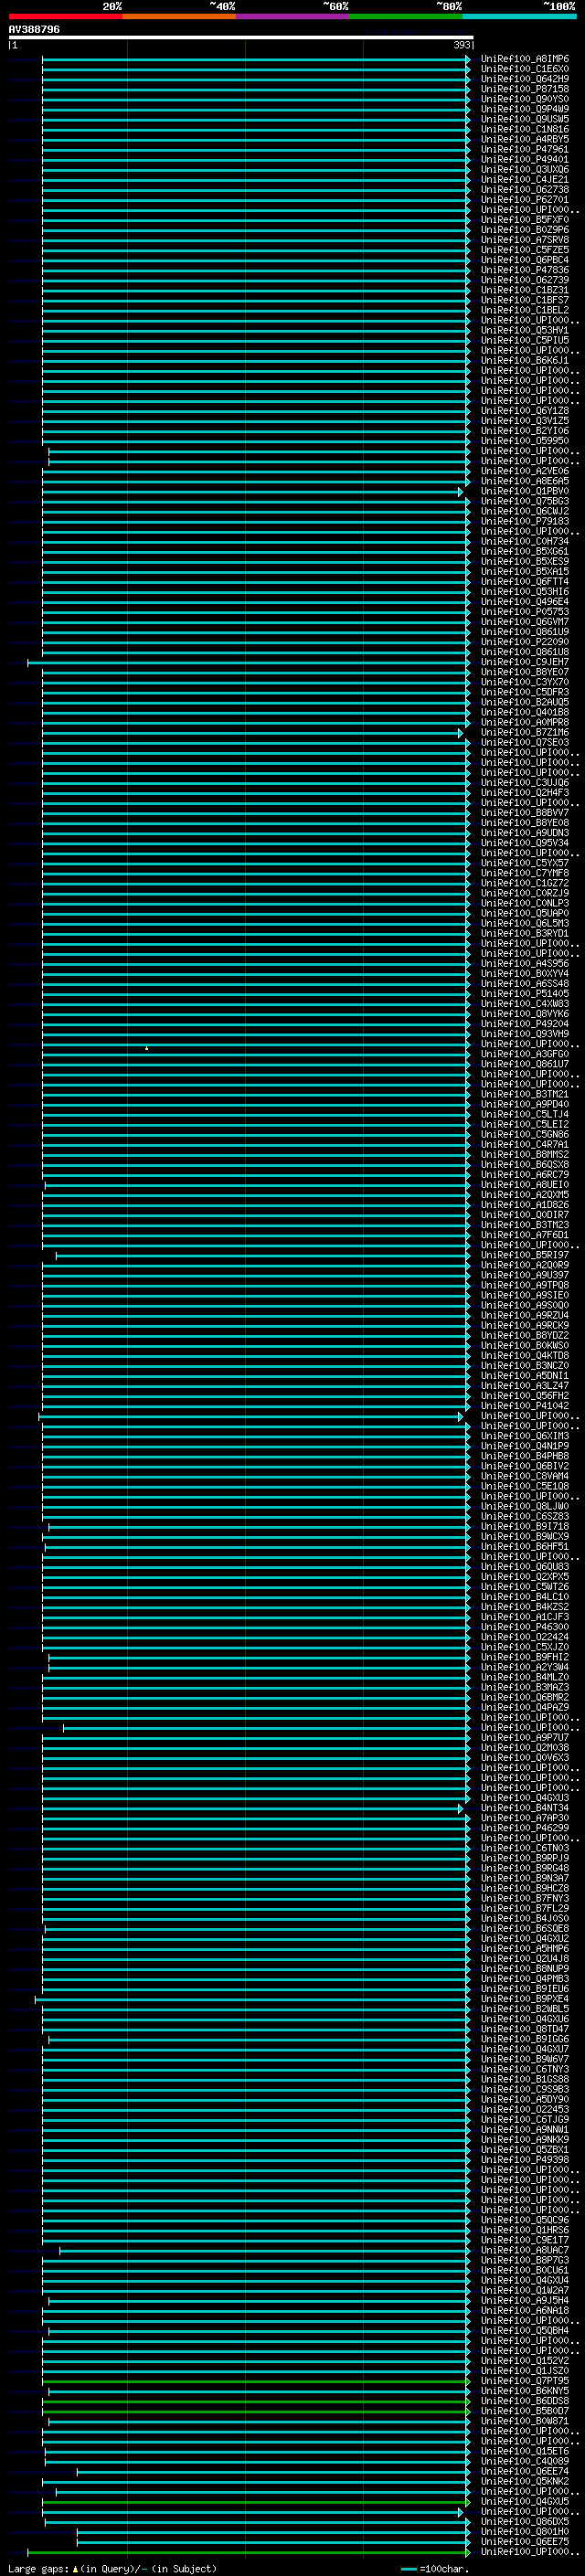Select the UniRef100_P47836 label
The width and height of the screenshot is (585, 2576).
click(x=525, y=270)
